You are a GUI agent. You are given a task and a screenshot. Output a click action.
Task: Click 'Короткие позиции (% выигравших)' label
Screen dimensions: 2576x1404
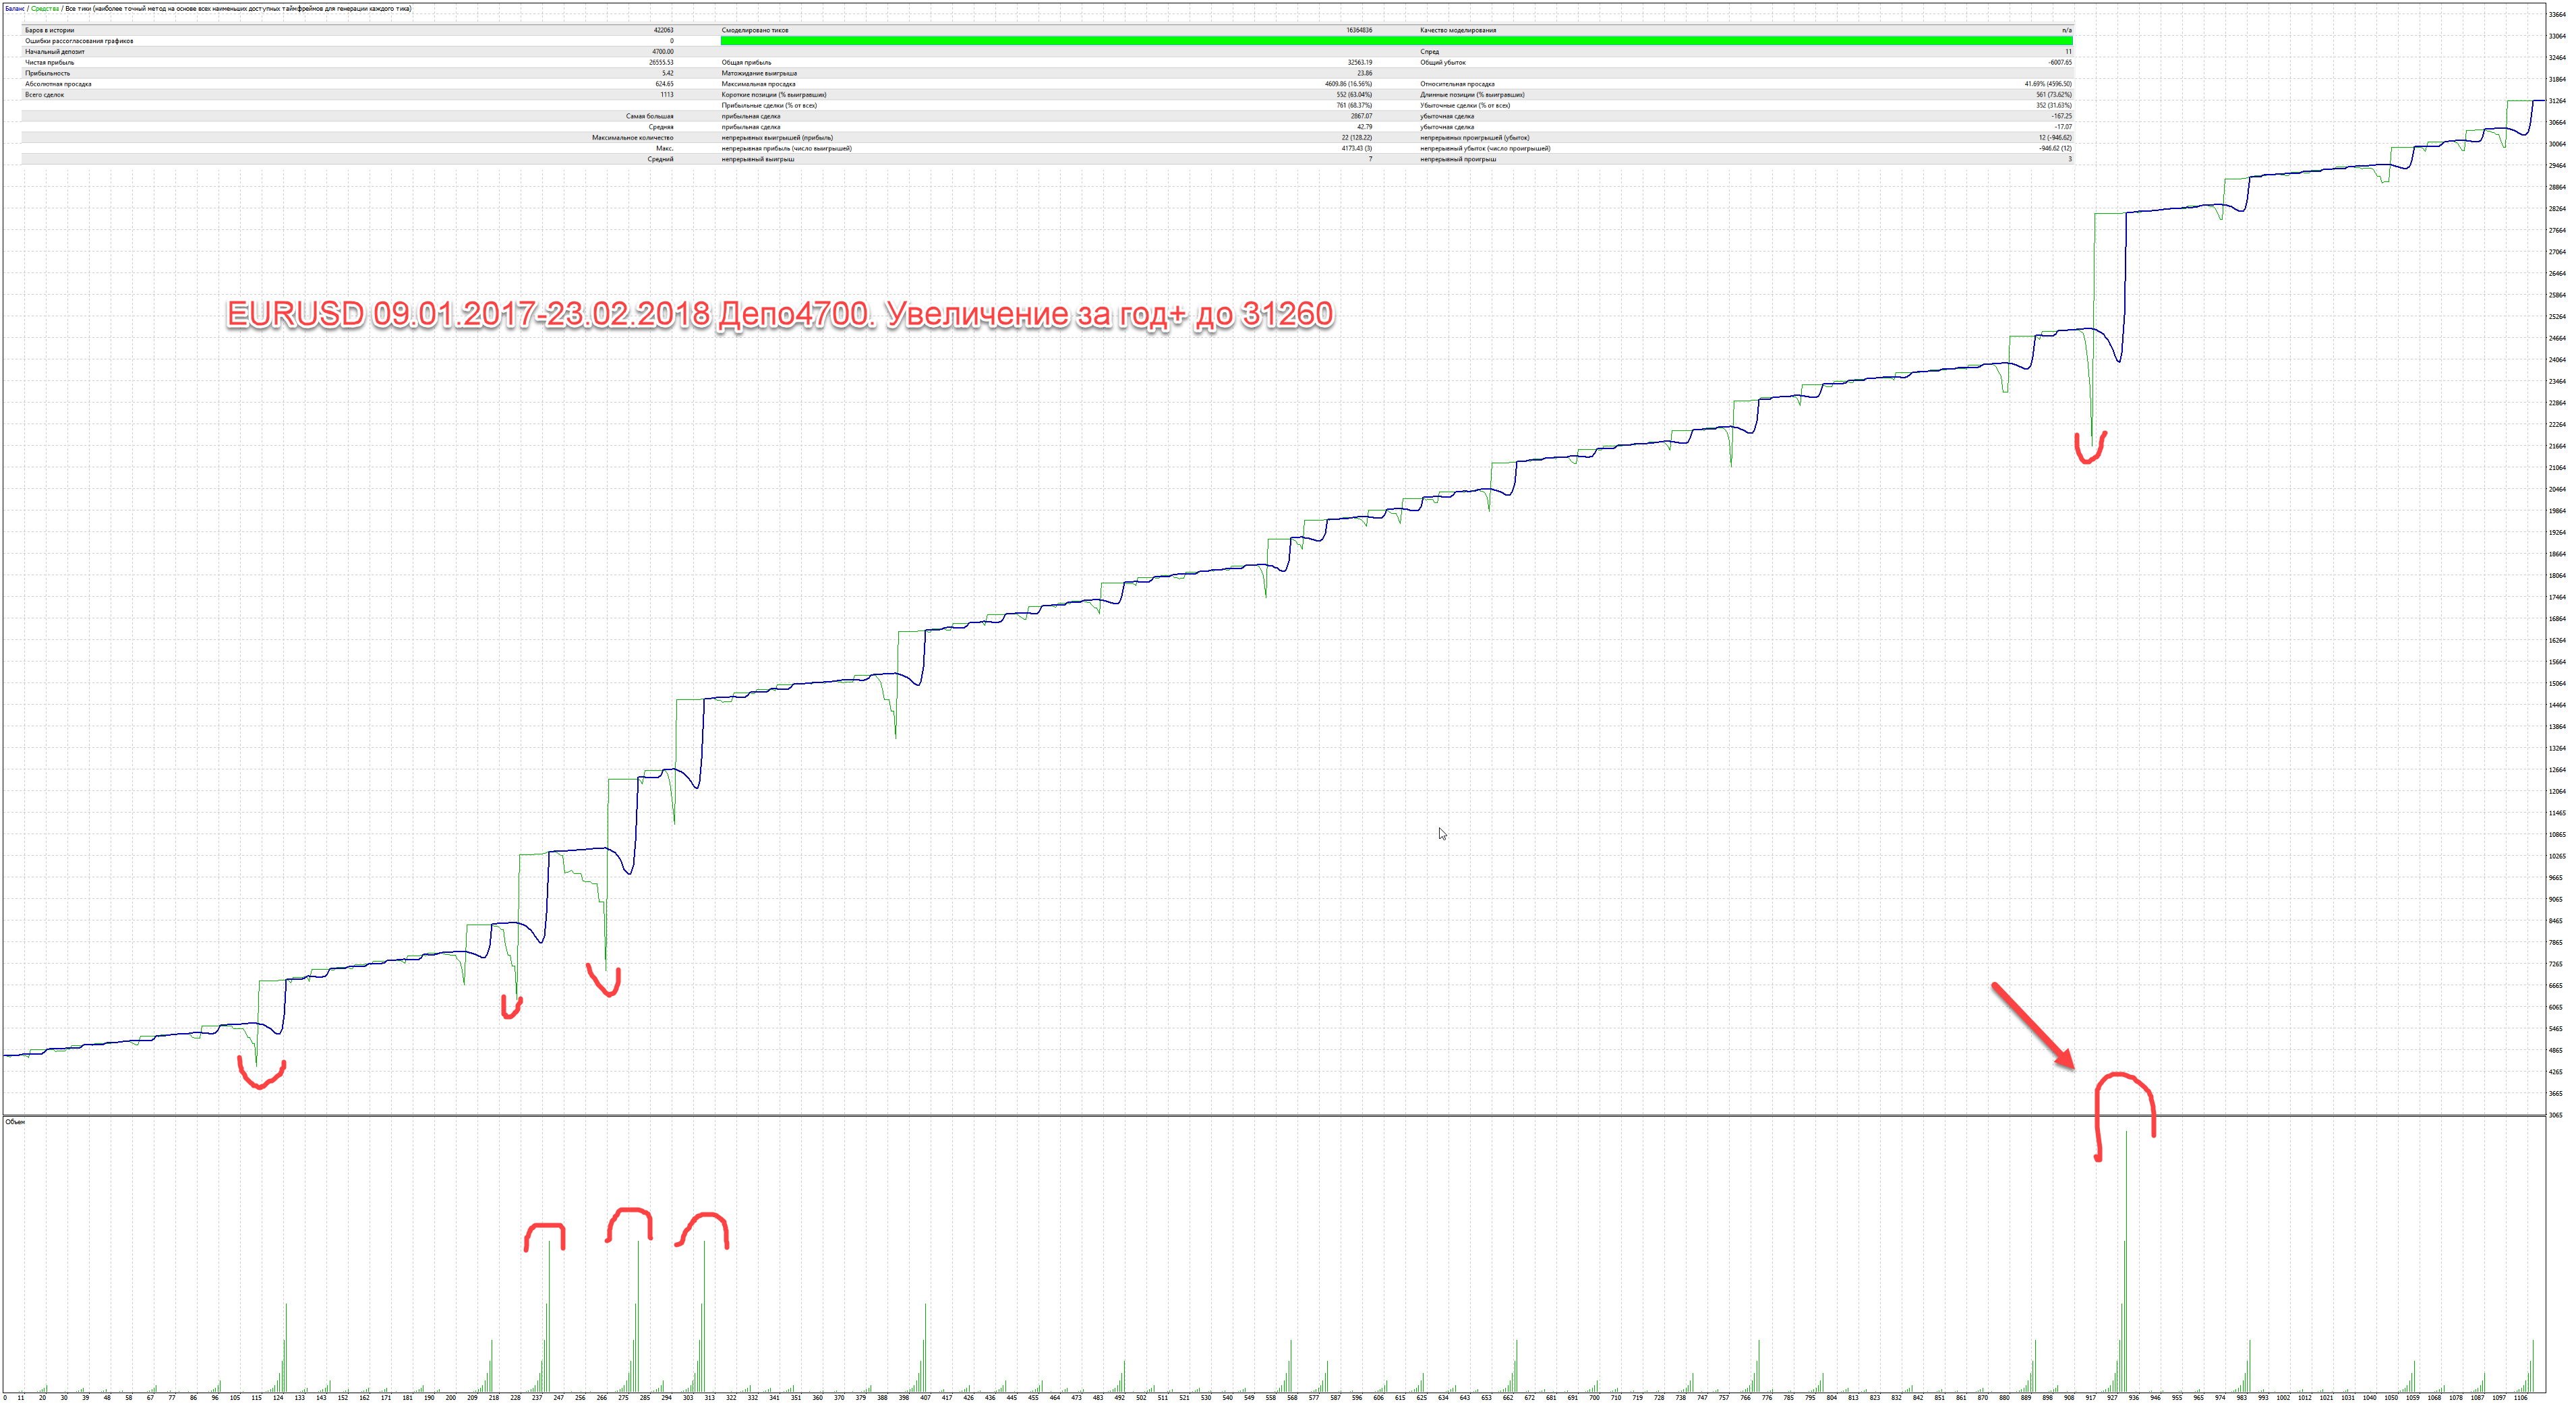pyautogui.click(x=774, y=95)
